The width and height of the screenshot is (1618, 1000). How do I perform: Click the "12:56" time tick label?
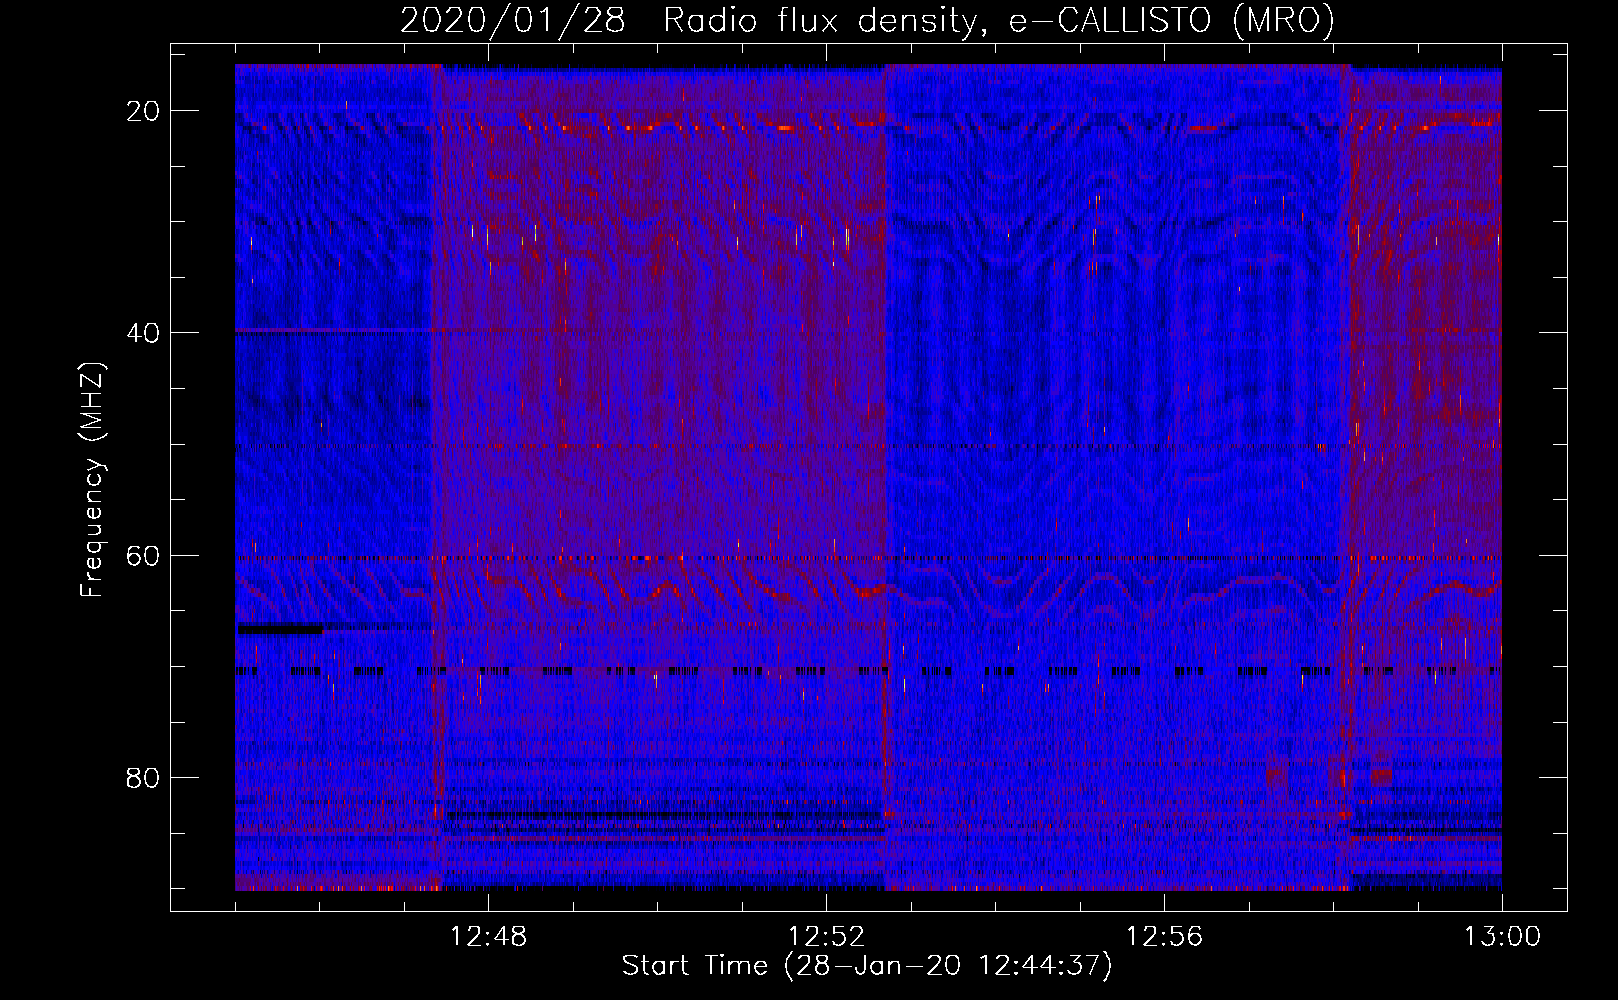(x=1164, y=937)
